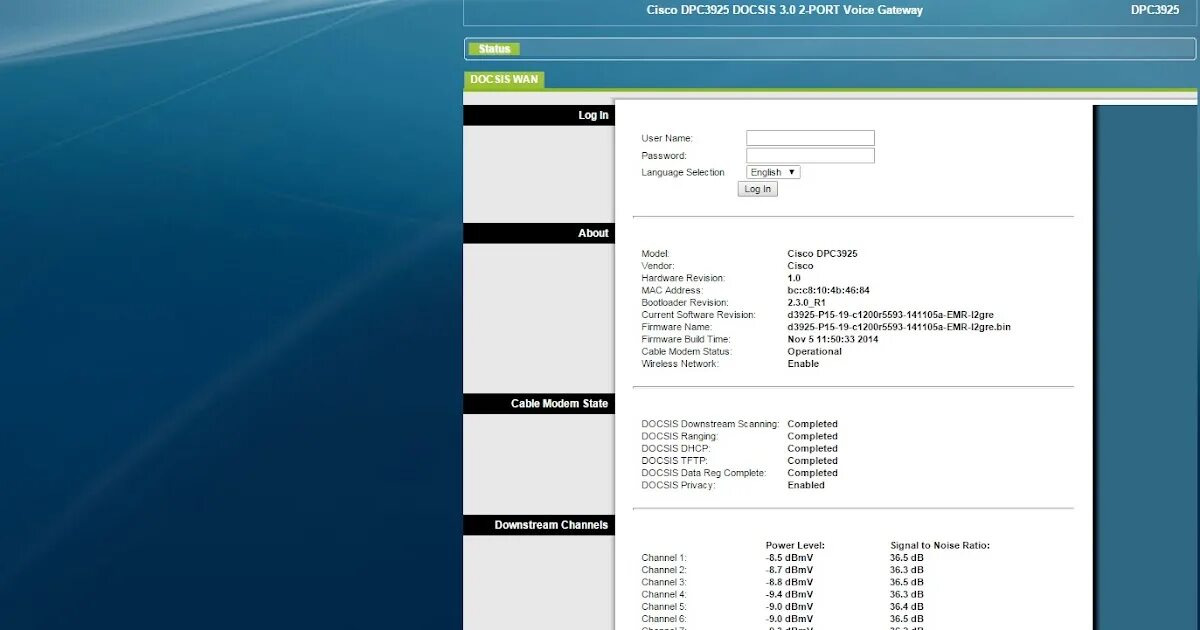Click the User Name input field

pos(810,137)
